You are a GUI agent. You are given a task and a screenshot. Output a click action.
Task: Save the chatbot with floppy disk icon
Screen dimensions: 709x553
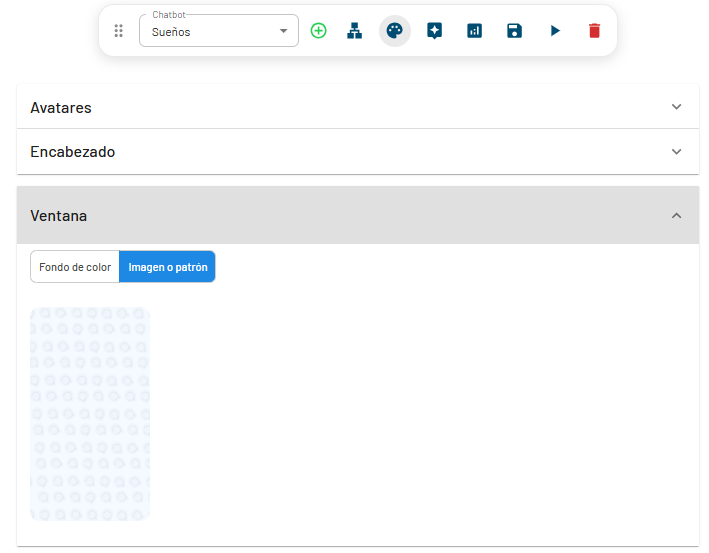pyautogui.click(x=514, y=31)
